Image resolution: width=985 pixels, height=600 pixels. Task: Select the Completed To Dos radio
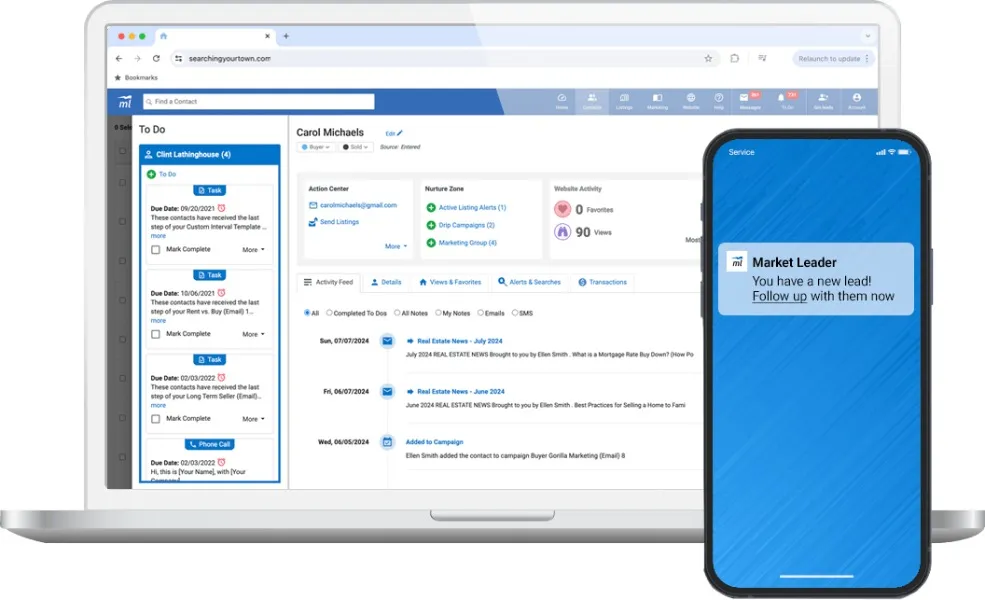[329, 312]
